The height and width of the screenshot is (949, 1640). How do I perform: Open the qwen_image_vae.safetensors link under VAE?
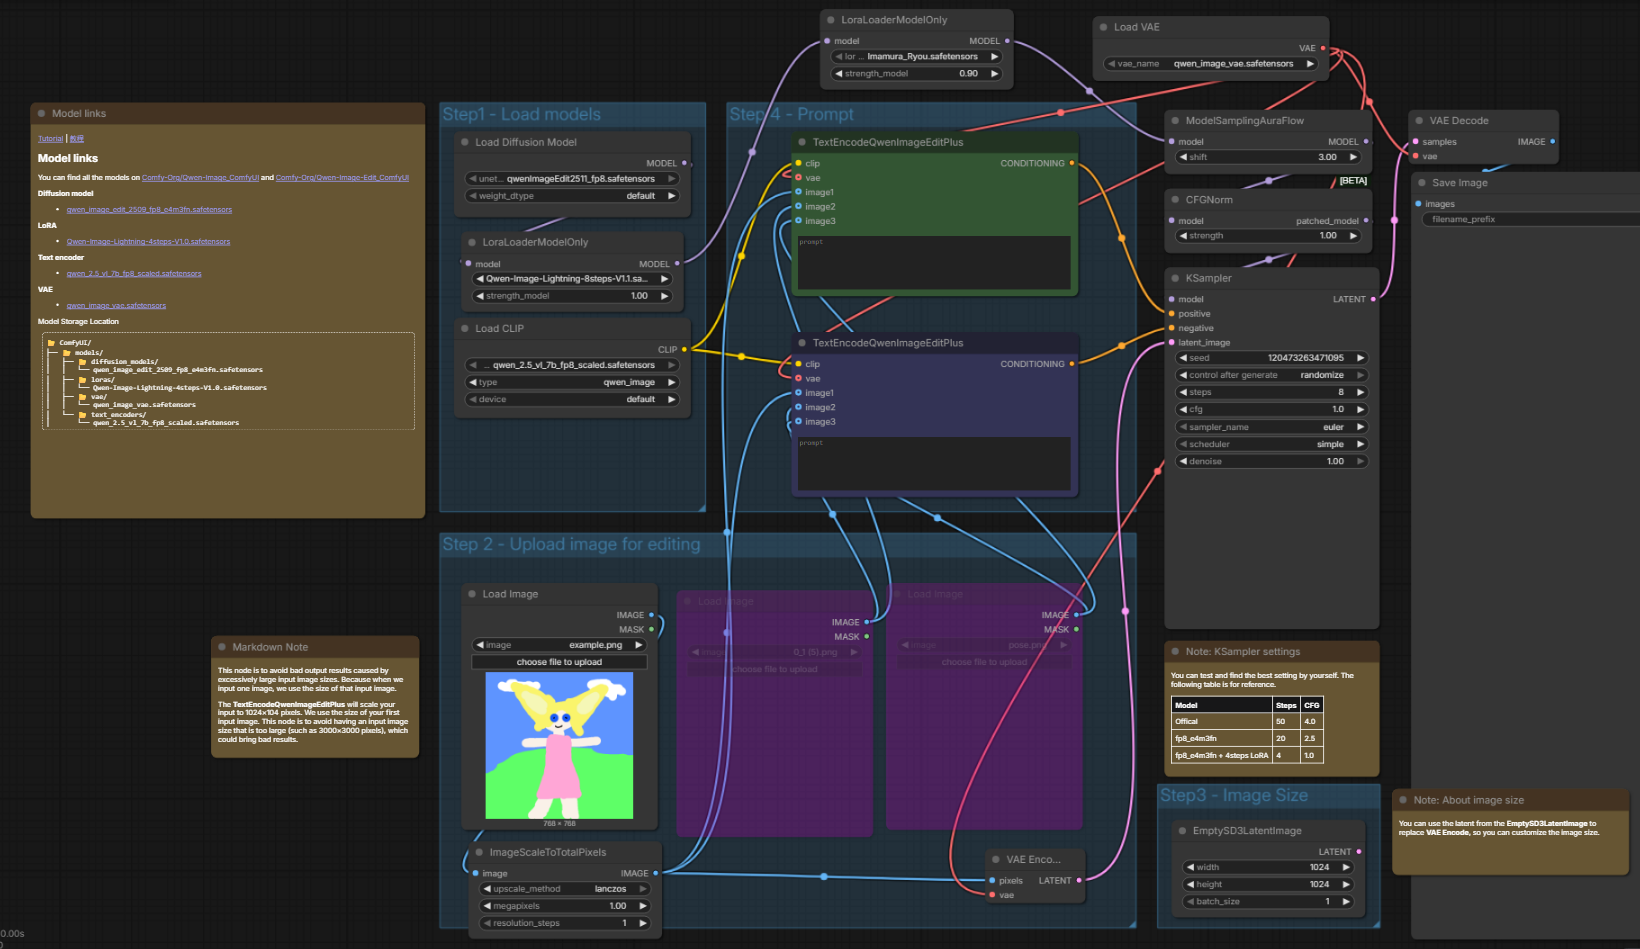116,306
